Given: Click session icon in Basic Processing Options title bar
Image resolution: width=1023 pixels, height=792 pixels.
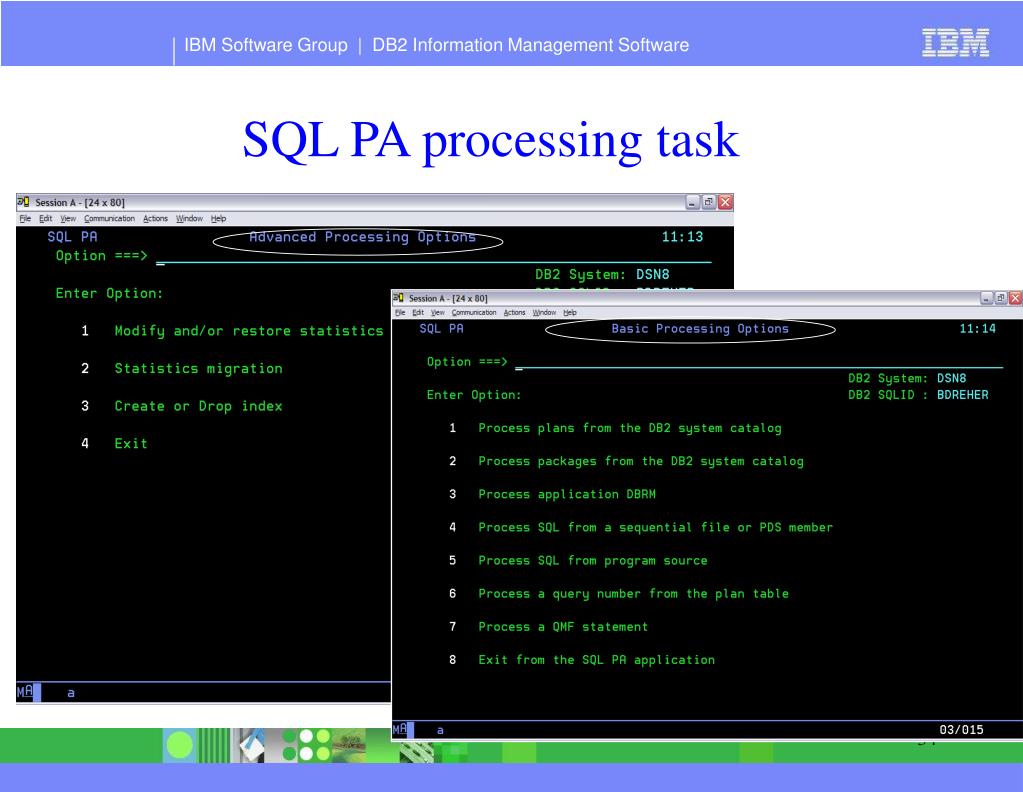Looking at the screenshot, I should 398,297.
